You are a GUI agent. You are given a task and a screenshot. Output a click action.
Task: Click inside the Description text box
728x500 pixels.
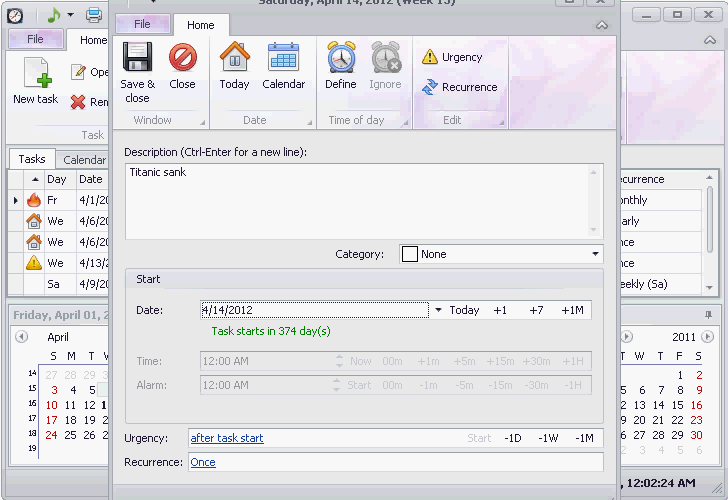tap(364, 201)
